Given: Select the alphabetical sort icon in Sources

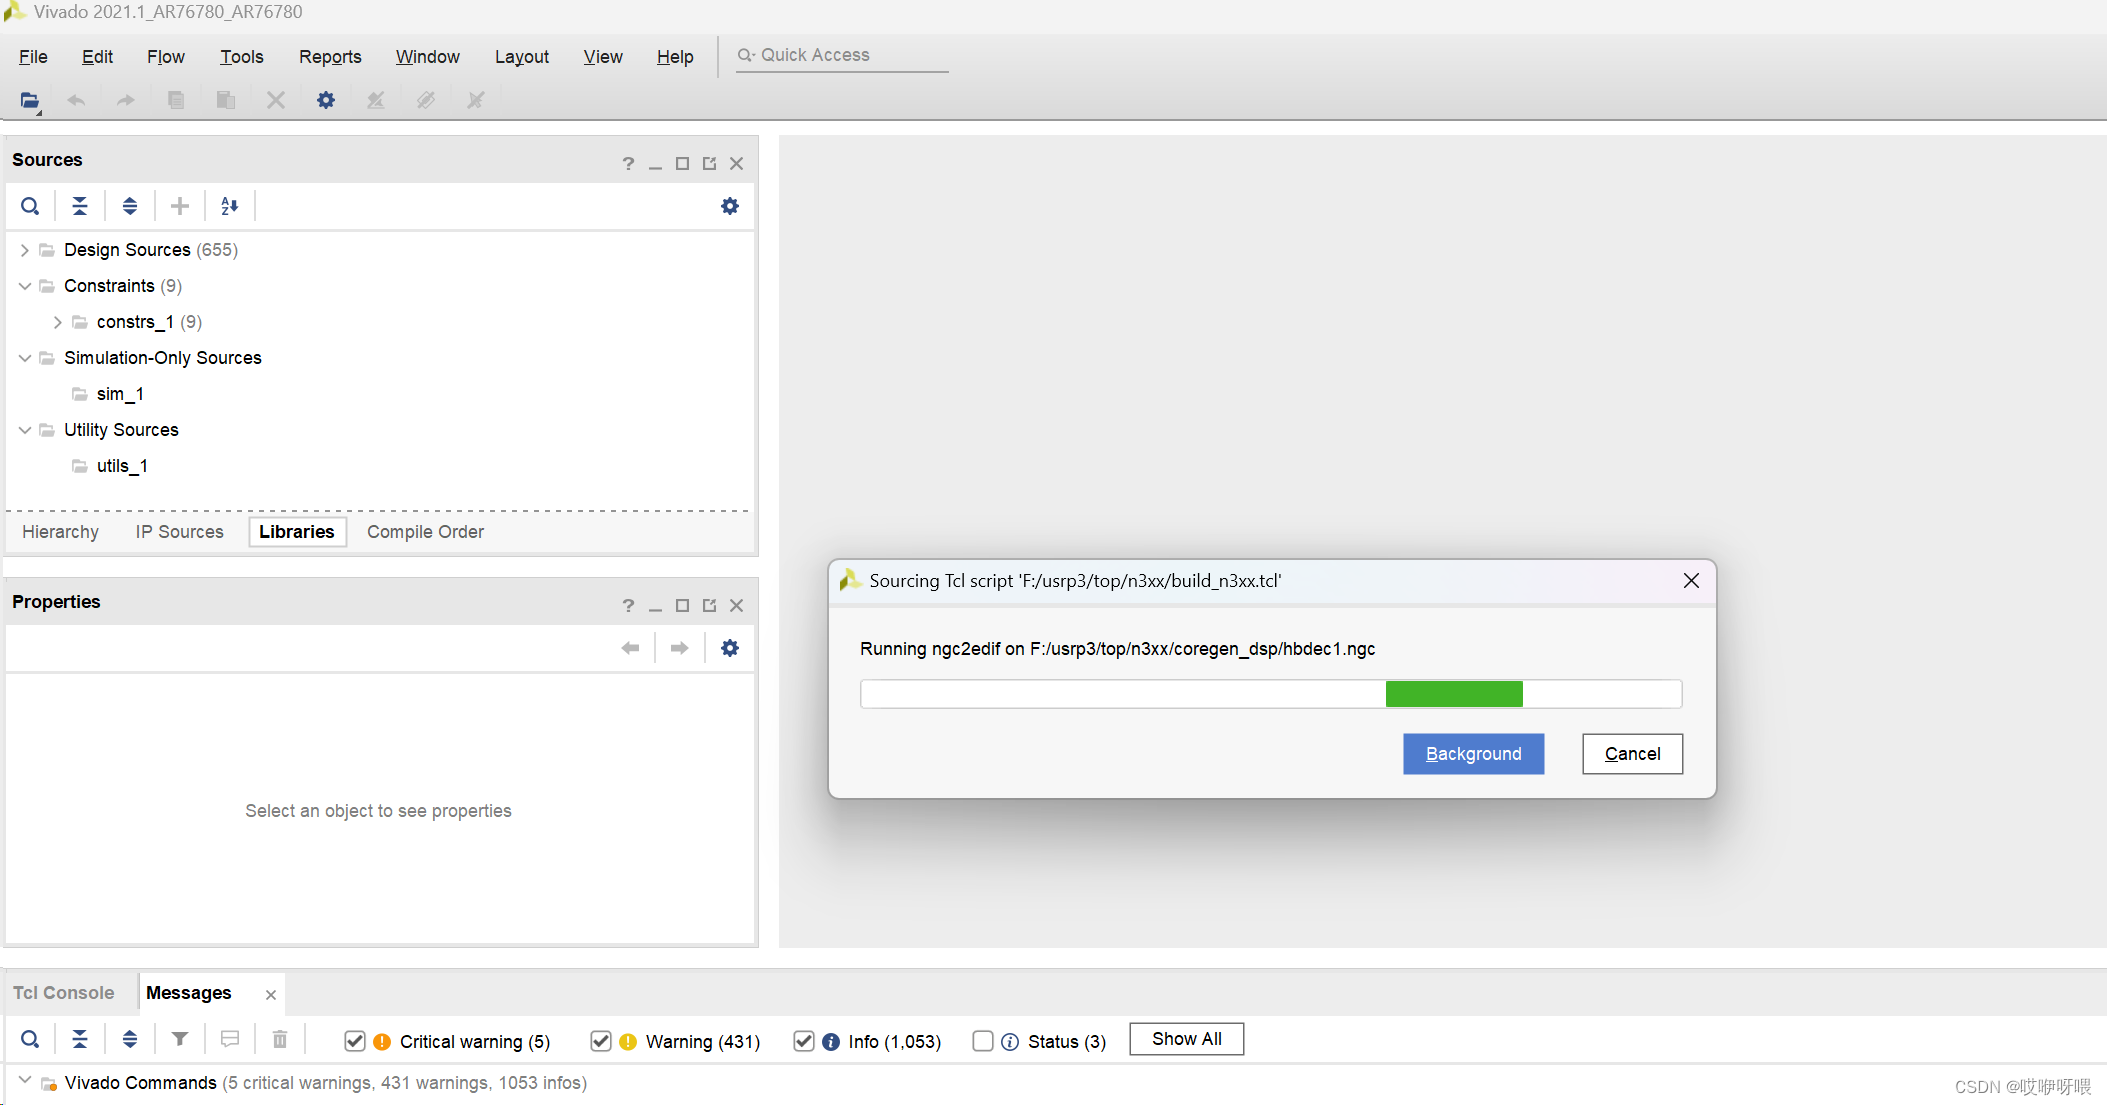Looking at the screenshot, I should [x=229, y=206].
